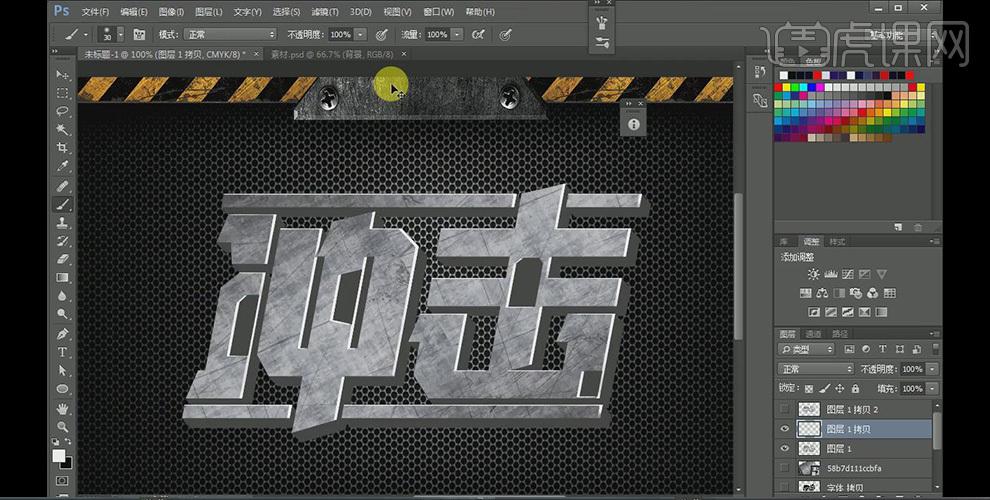
Task: Select the Brush tool in toolbox
Action: (x=63, y=205)
